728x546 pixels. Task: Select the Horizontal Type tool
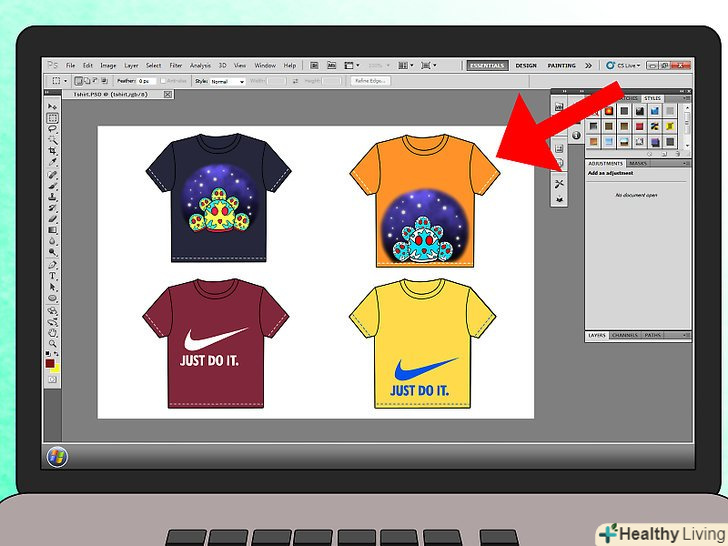click(x=53, y=275)
